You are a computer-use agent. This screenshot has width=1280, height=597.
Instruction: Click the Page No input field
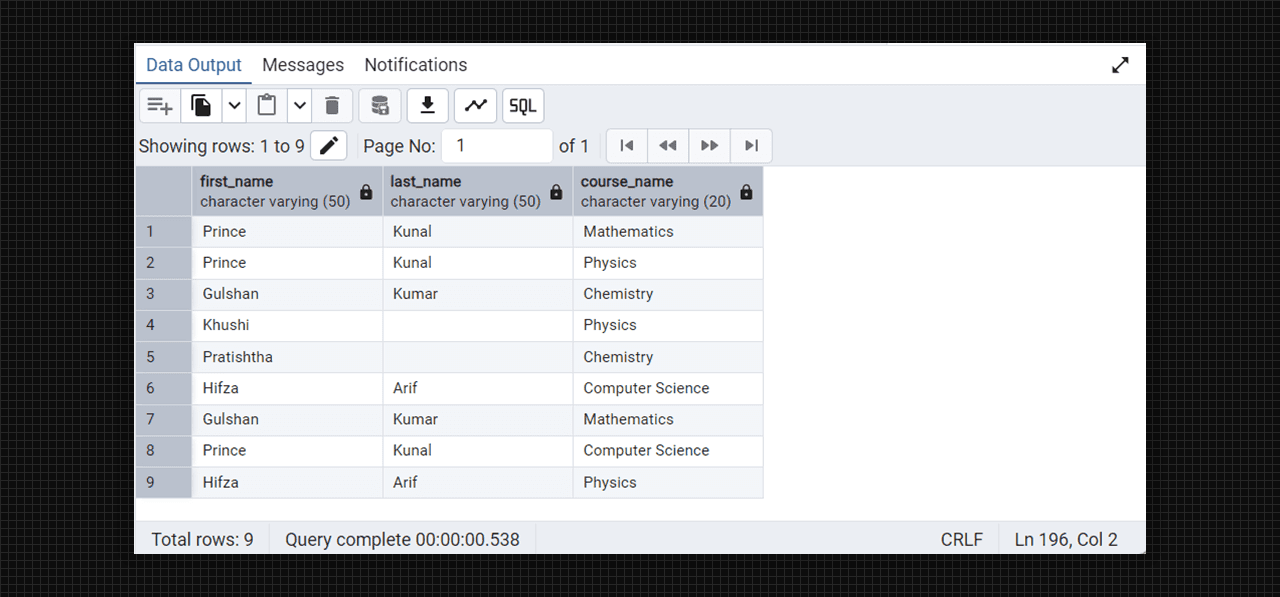(497, 146)
